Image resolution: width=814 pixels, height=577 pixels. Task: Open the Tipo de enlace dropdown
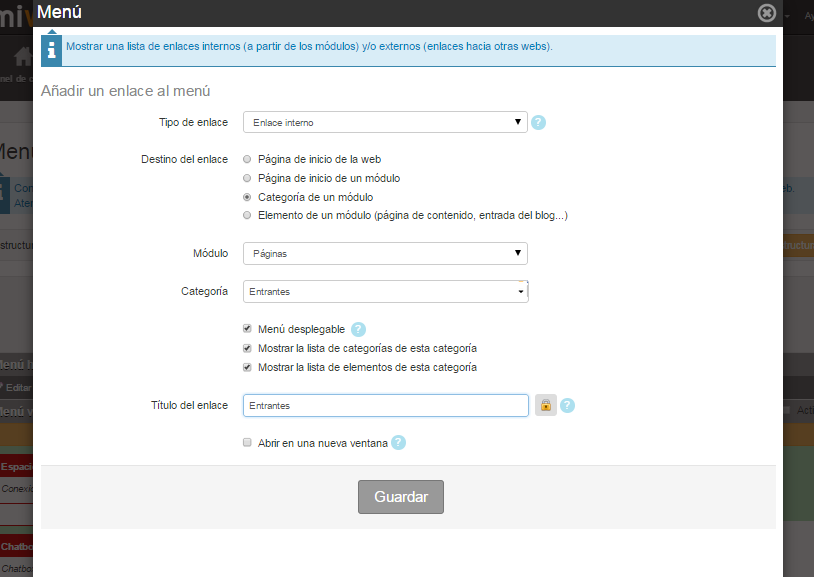[385, 122]
